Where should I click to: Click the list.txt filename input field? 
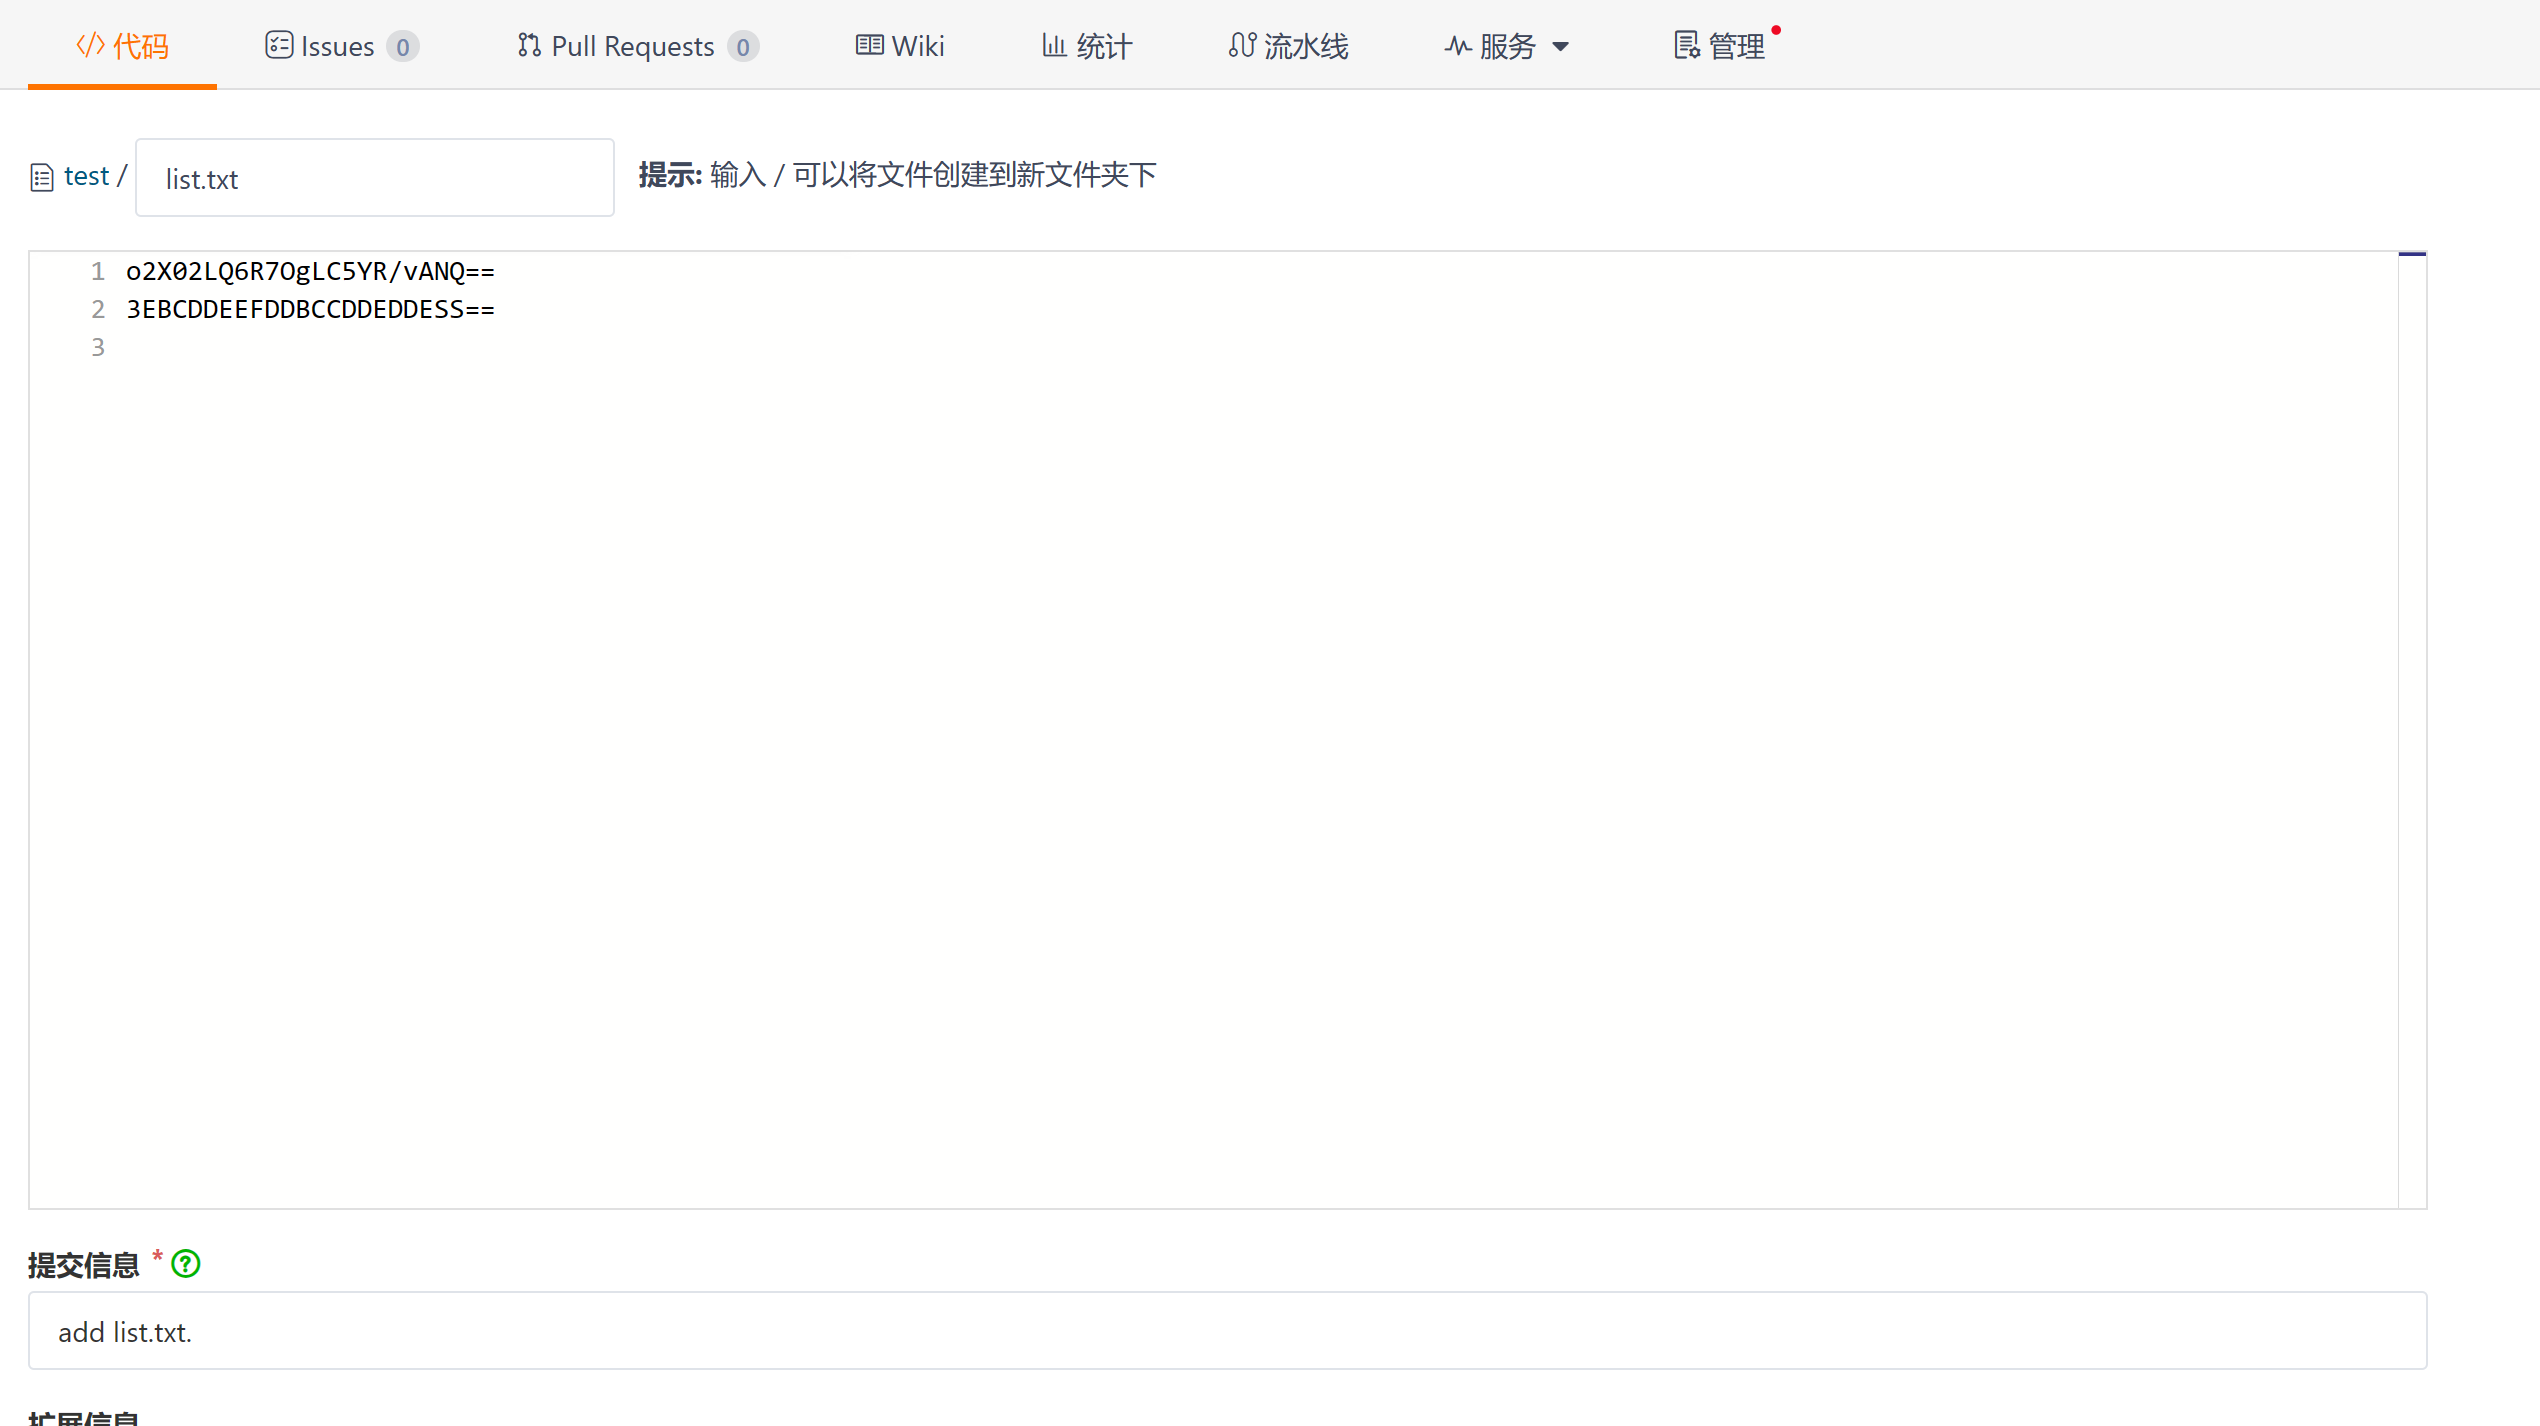374,178
